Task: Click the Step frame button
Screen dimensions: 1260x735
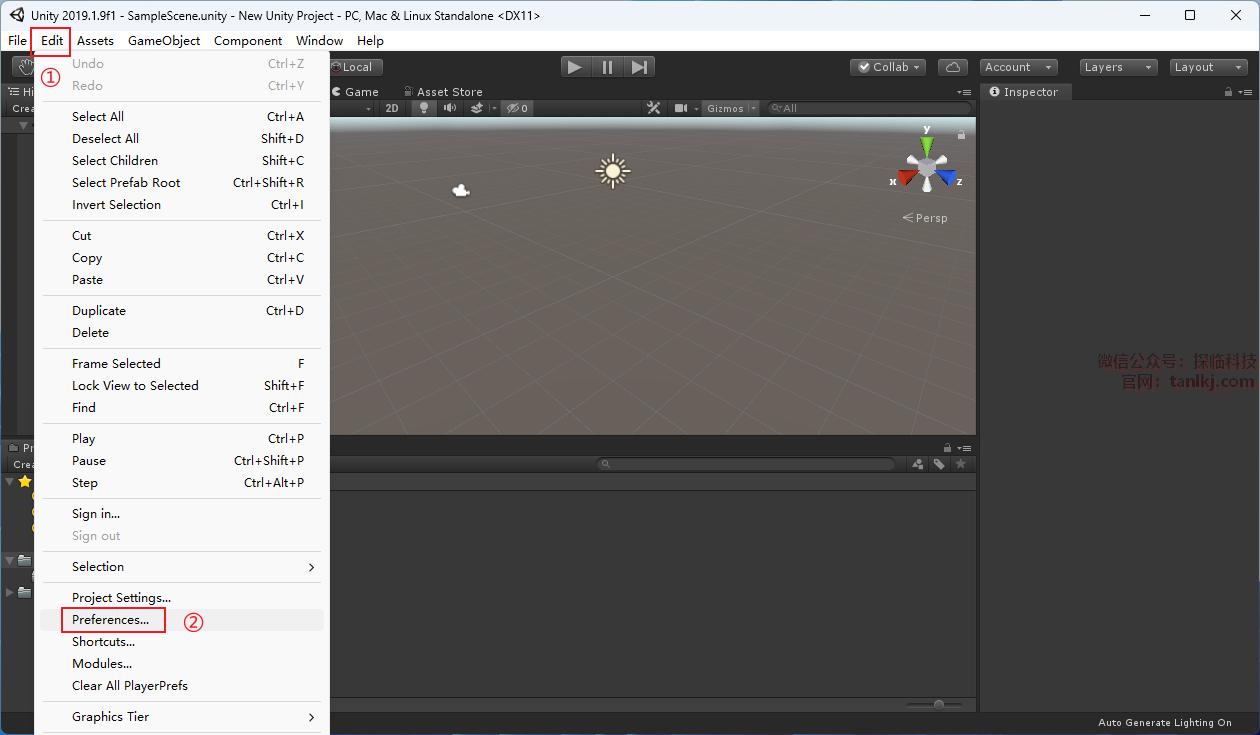Action: click(x=640, y=67)
